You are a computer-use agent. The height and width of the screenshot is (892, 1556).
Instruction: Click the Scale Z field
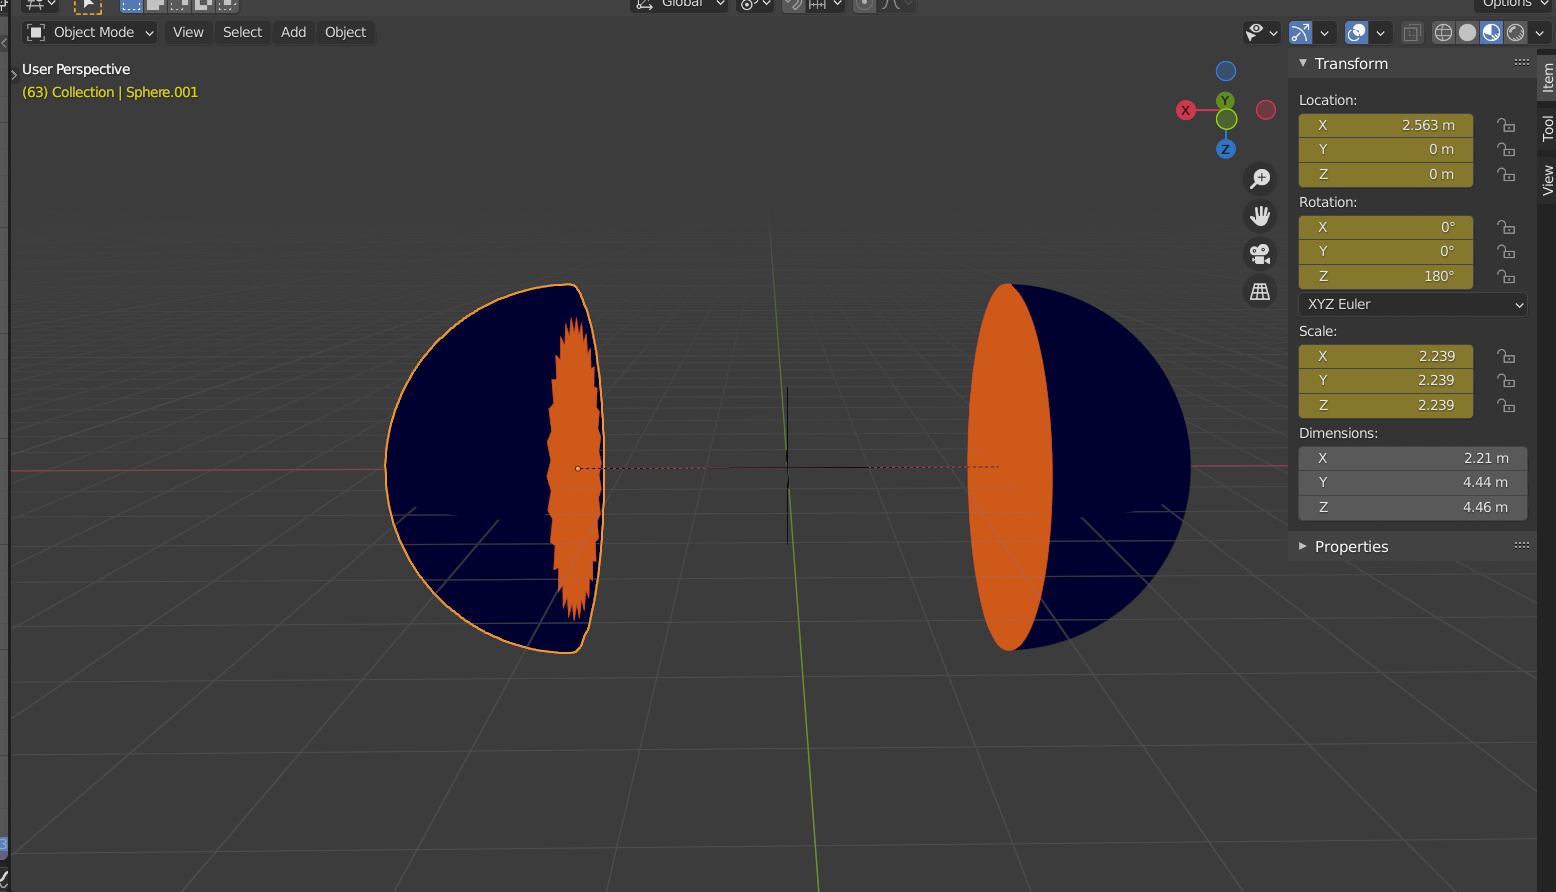tap(1386, 405)
